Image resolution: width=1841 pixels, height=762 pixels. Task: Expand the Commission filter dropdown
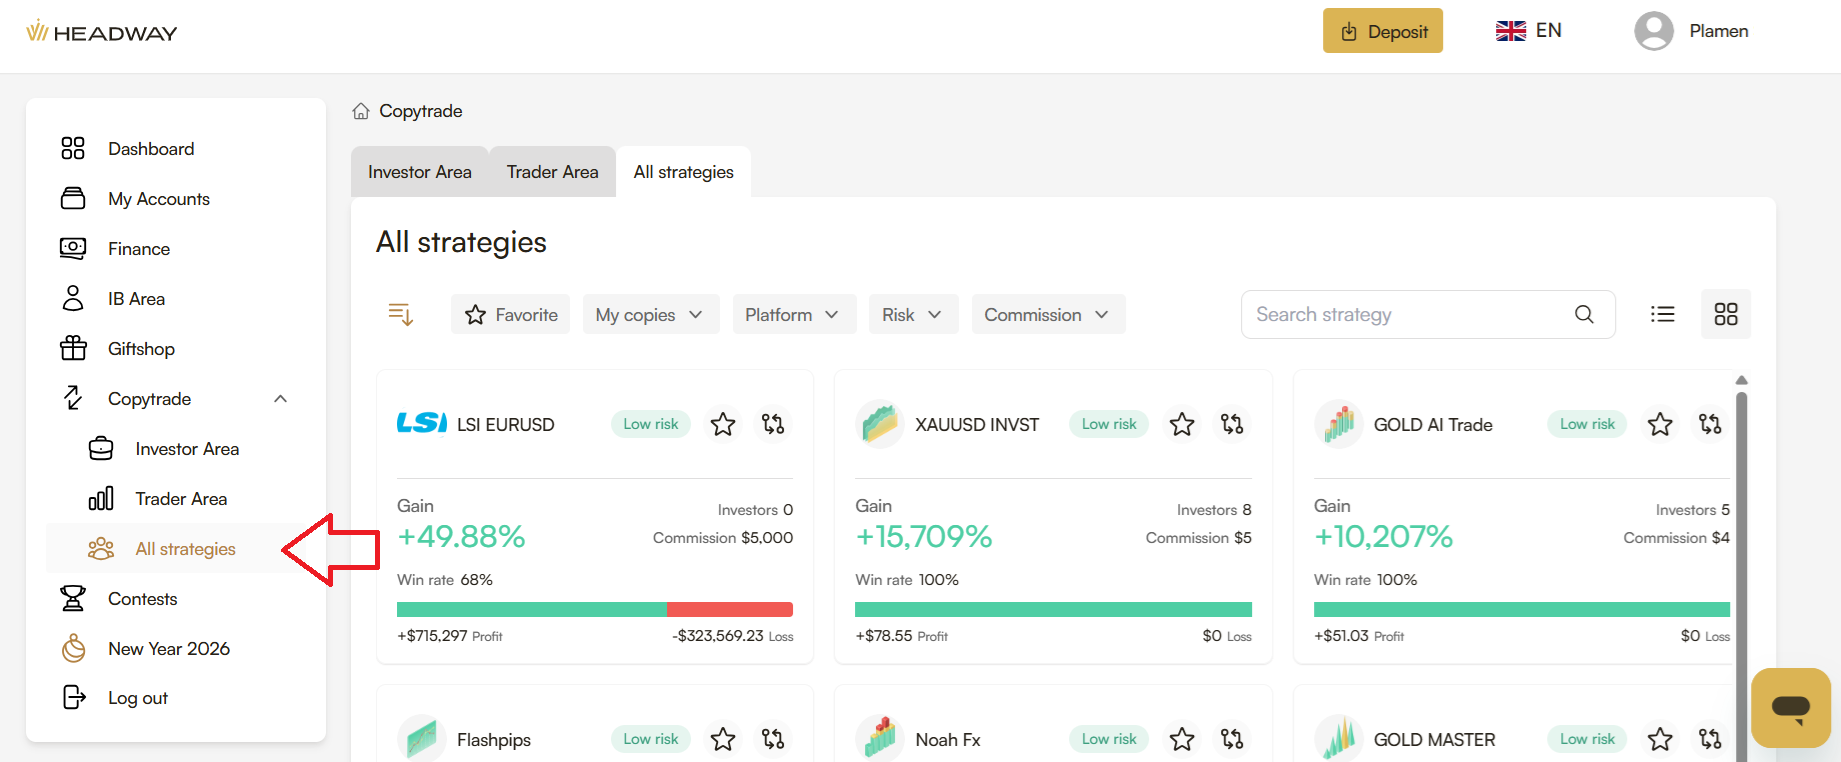pyautogui.click(x=1048, y=314)
